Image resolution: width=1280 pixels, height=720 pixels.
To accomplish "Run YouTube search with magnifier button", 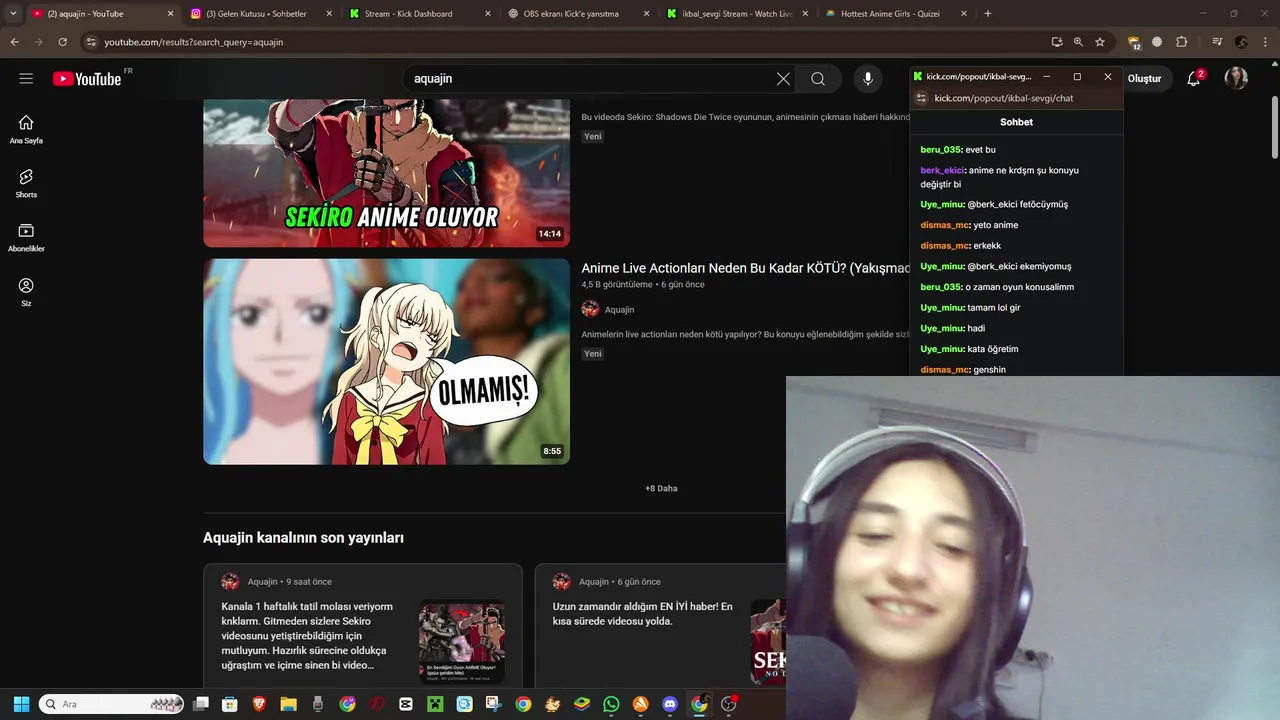I will (818, 79).
